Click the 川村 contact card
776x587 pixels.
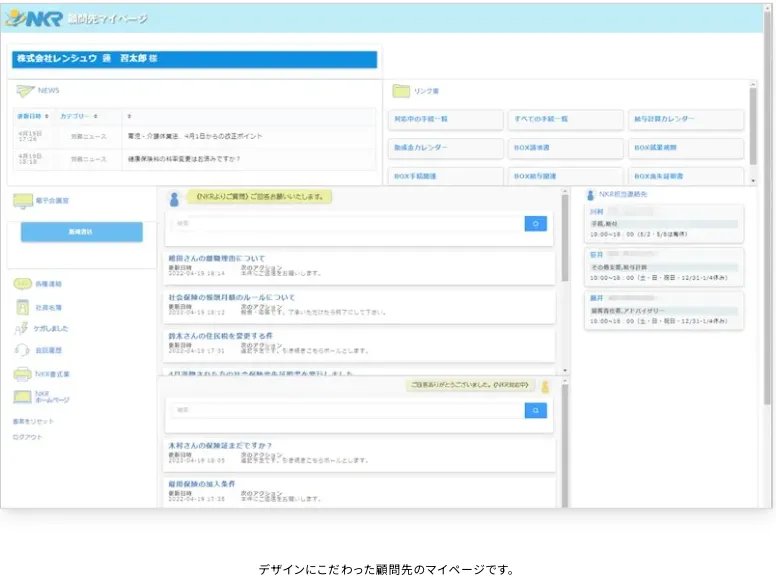click(664, 224)
